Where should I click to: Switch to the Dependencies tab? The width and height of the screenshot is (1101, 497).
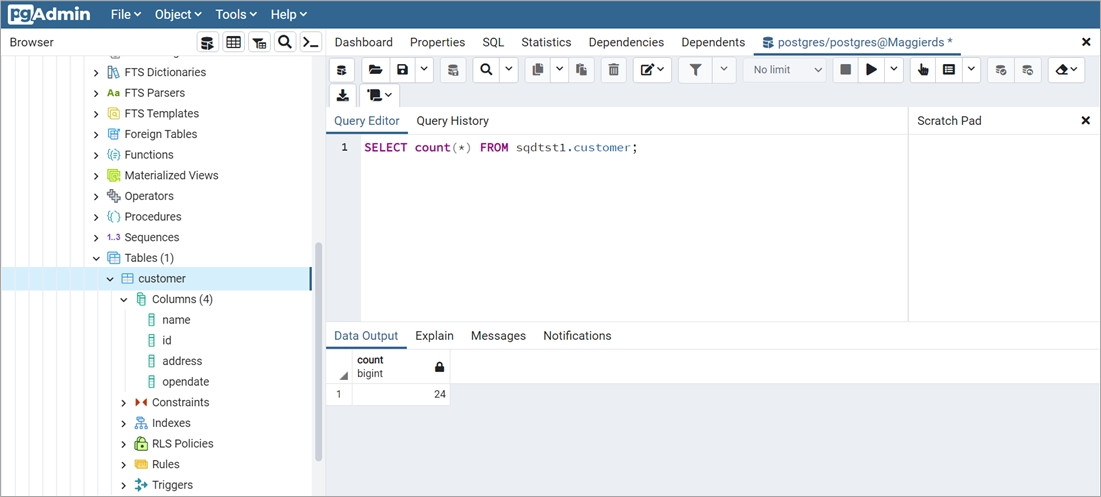(x=626, y=43)
